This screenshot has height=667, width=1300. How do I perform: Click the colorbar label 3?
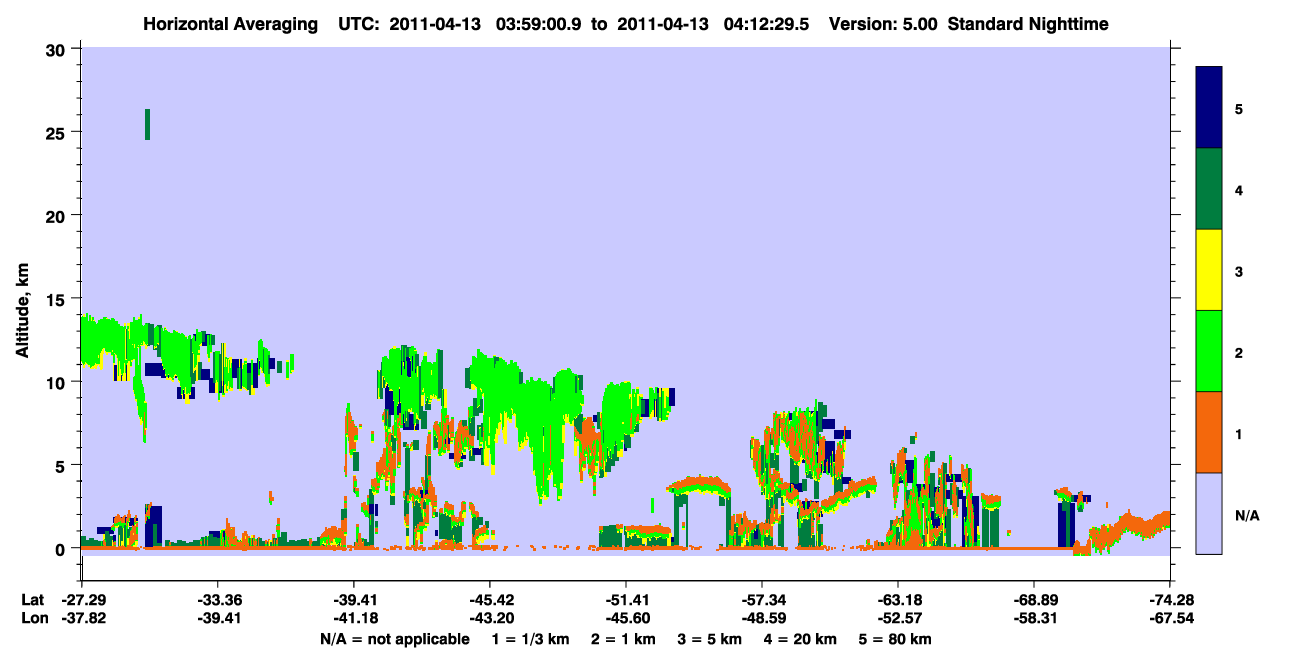tap(1238, 272)
